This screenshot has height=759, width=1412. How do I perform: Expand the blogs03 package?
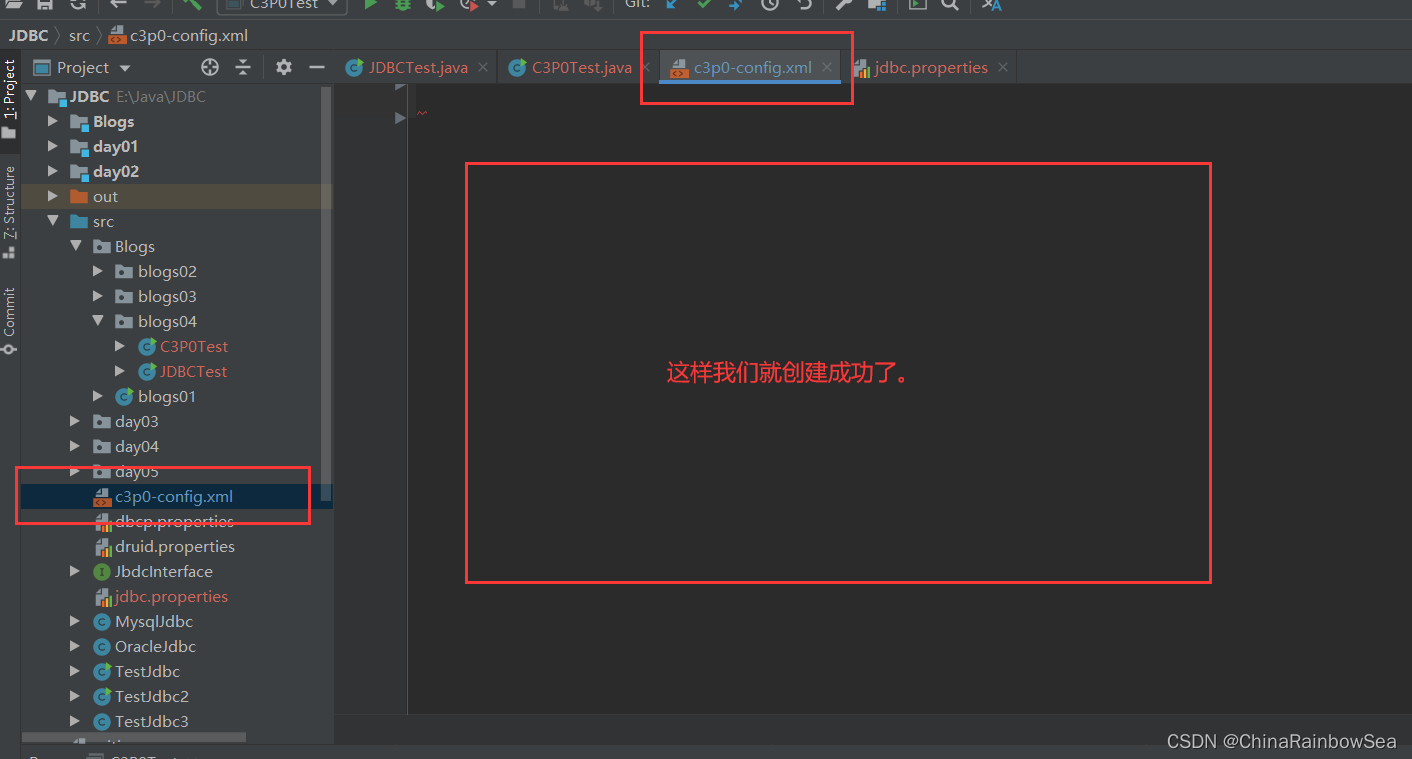(x=98, y=296)
